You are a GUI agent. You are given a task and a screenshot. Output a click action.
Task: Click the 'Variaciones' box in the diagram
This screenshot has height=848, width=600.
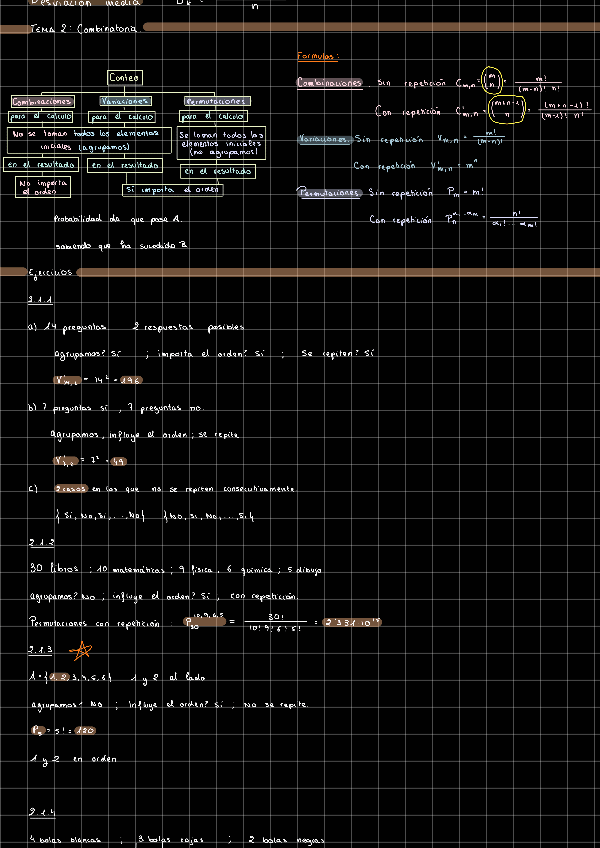click(x=125, y=101)
